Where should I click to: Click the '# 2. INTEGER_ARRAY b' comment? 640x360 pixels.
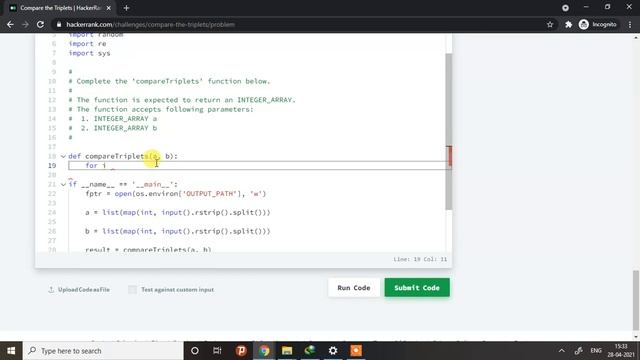coord(113,128)
